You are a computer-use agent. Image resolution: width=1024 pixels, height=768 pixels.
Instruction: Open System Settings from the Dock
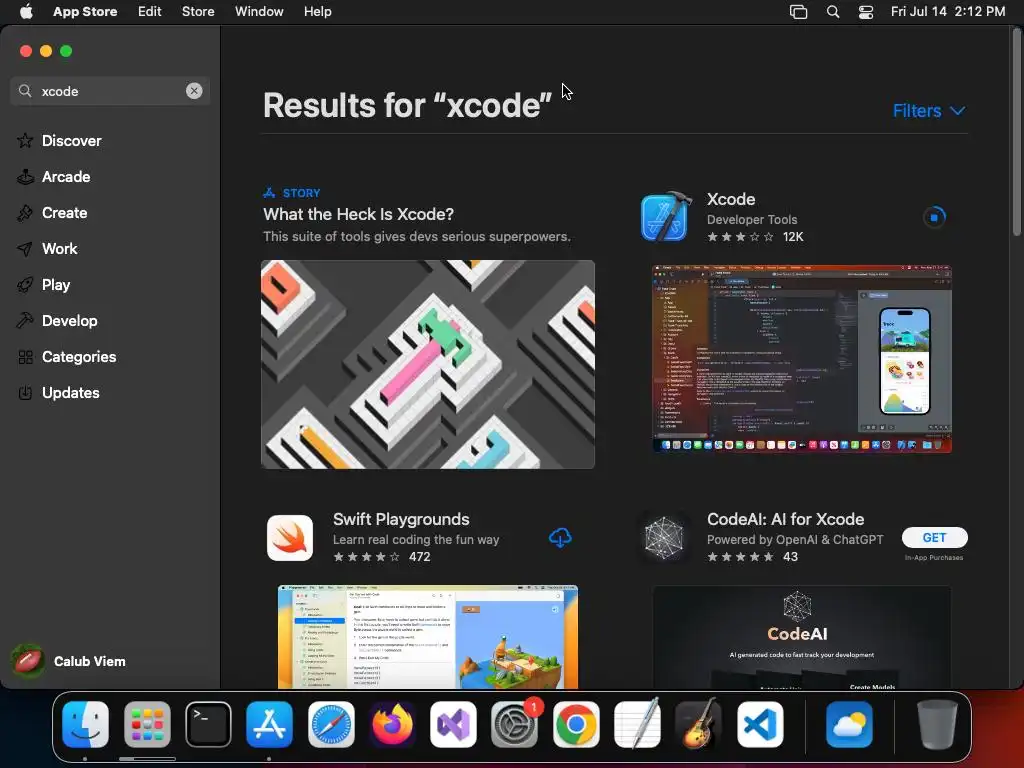(515, 724)
